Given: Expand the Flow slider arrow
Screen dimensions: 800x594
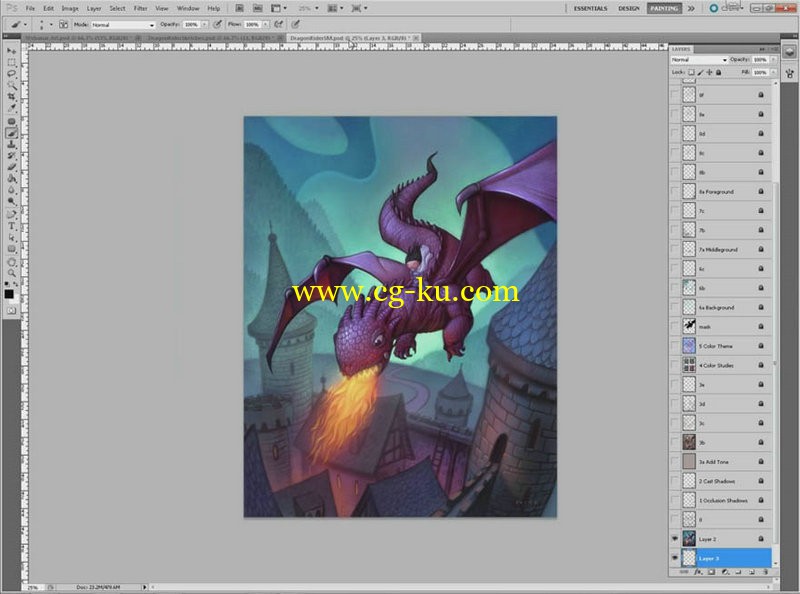Looking at the screenshot, I should click(265, 24).
